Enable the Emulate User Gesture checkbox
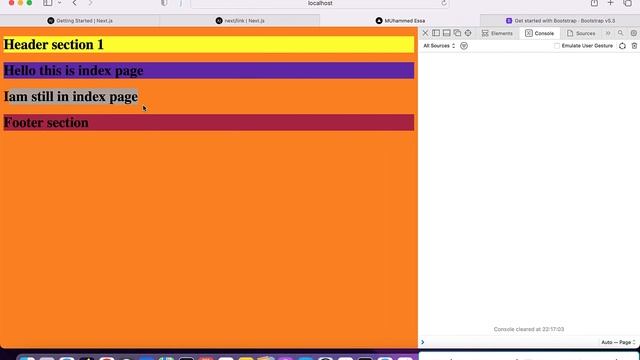The width and height of the screenshot is (640, 360). coord(557,46)
